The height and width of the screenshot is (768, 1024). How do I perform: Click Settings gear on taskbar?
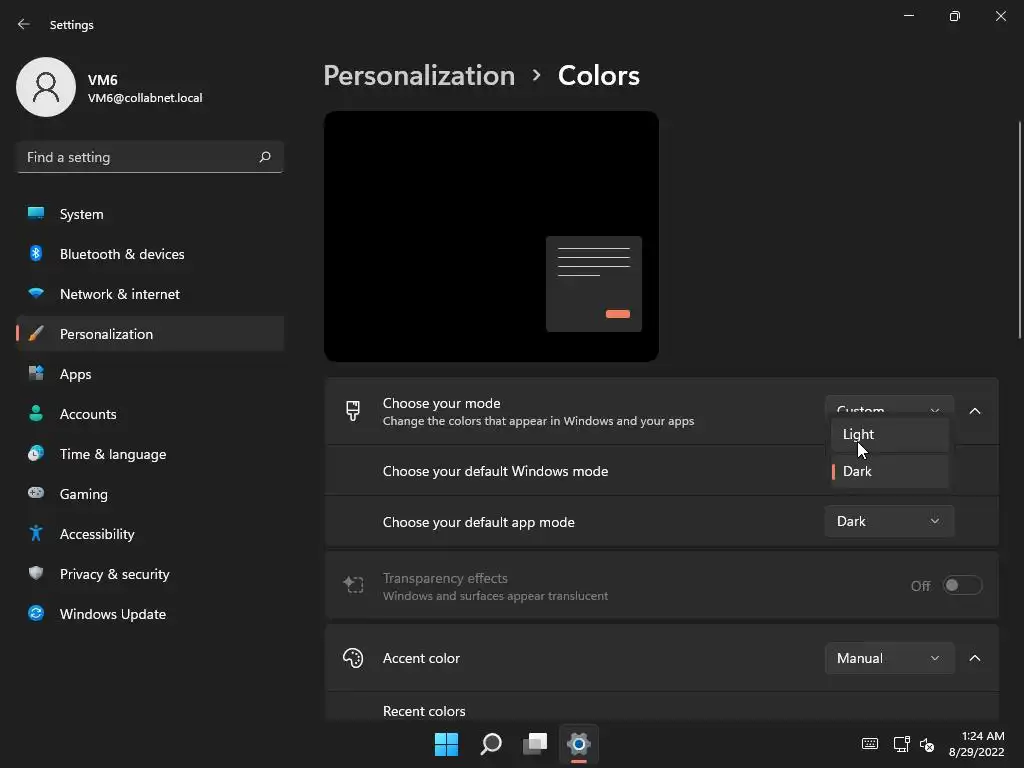[x=579, y=744]
